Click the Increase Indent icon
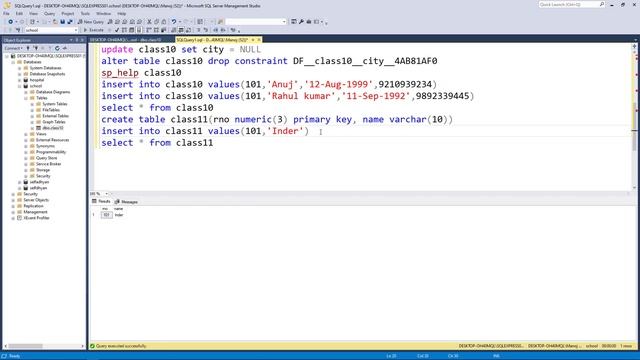 coord(223,30)
